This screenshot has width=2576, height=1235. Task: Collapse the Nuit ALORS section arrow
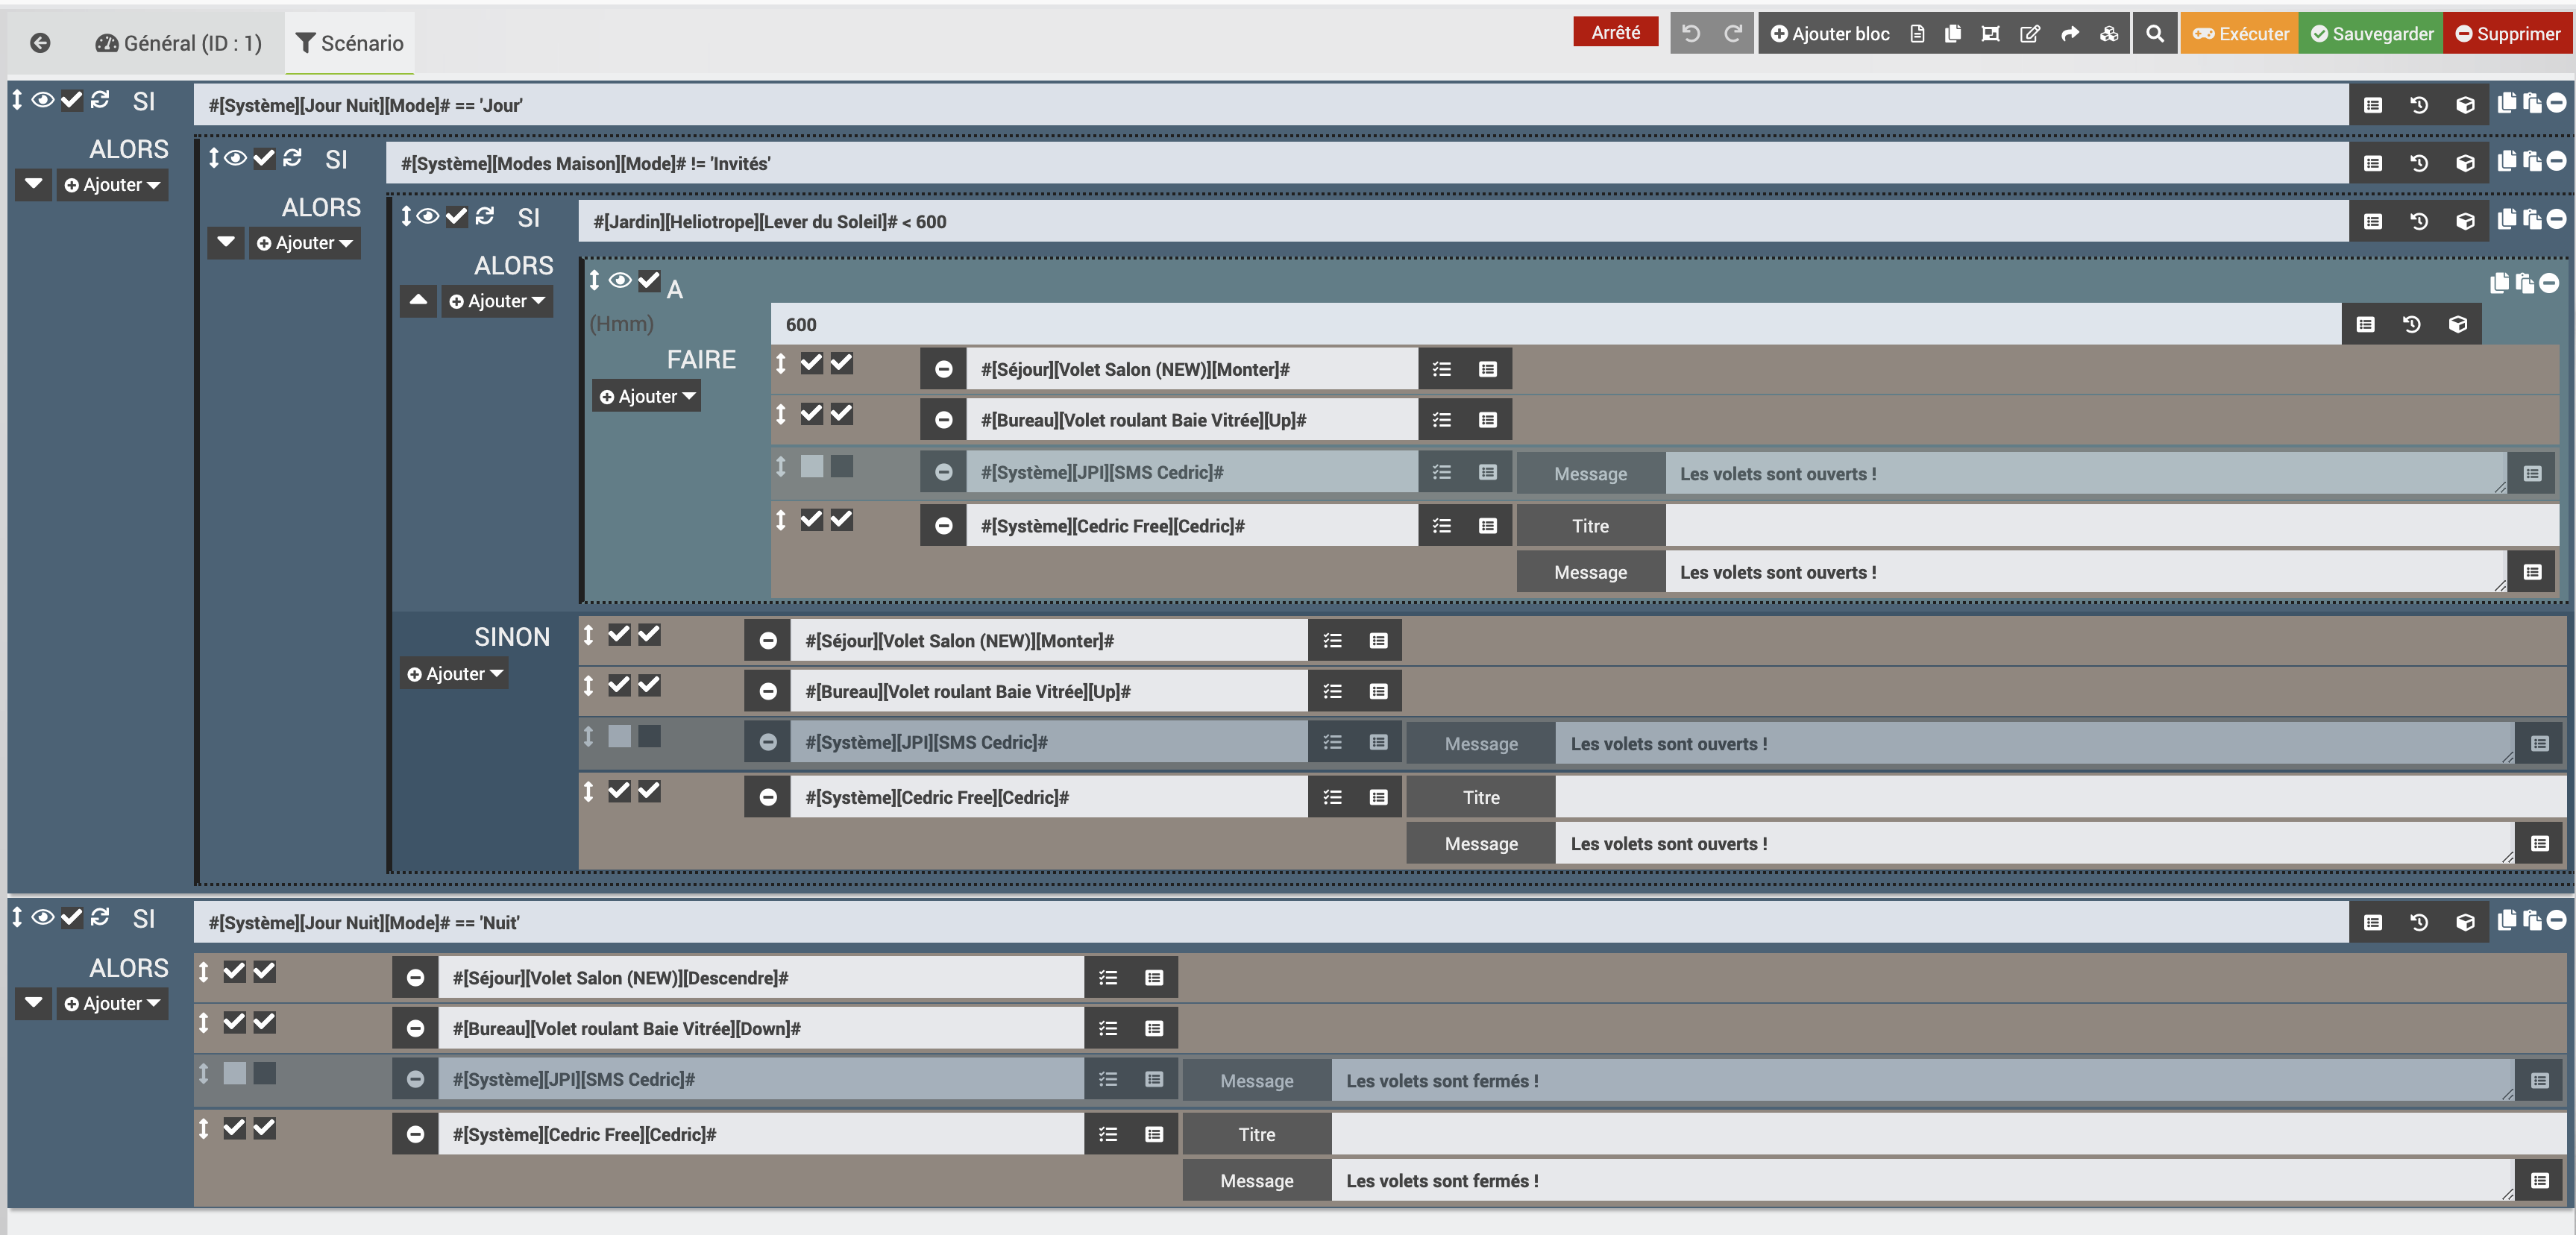point(34,1004)
